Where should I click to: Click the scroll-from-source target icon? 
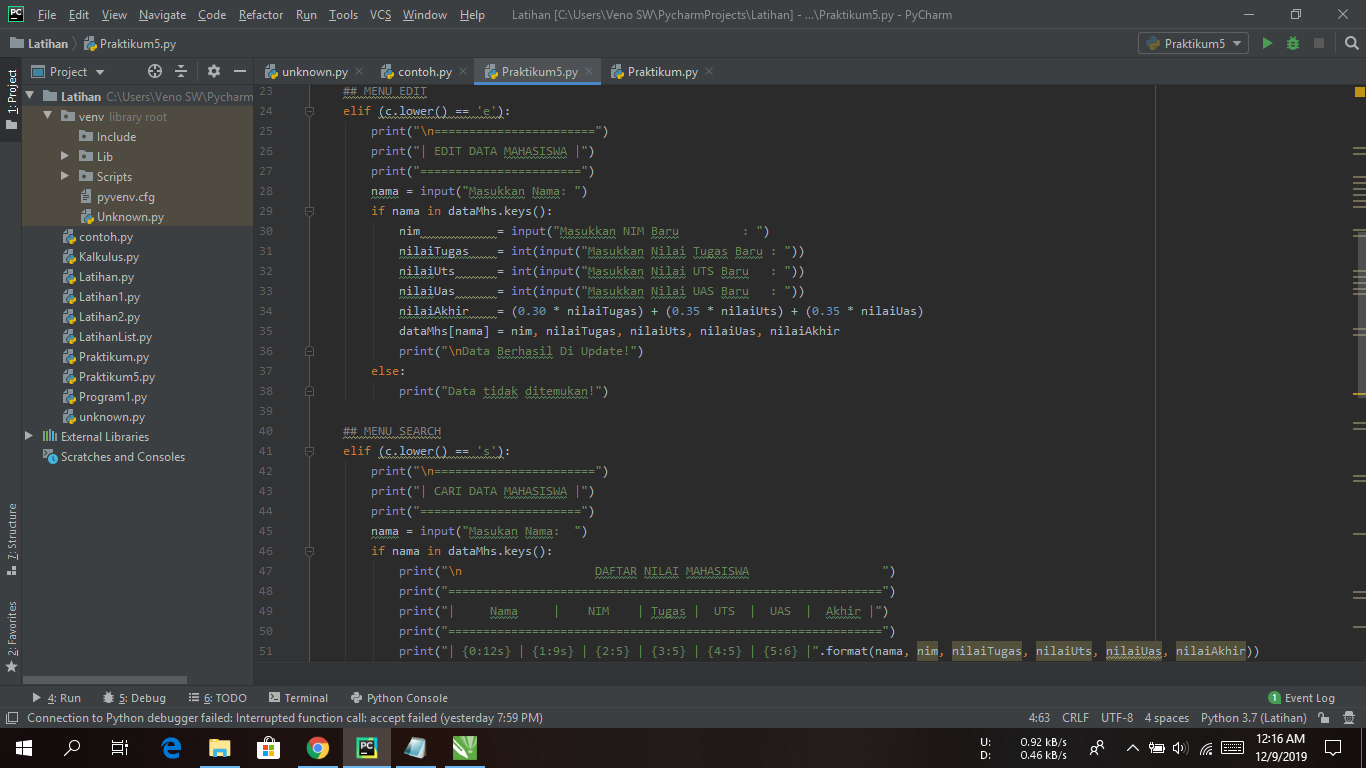pyautogui.click(x=155, y=71)
